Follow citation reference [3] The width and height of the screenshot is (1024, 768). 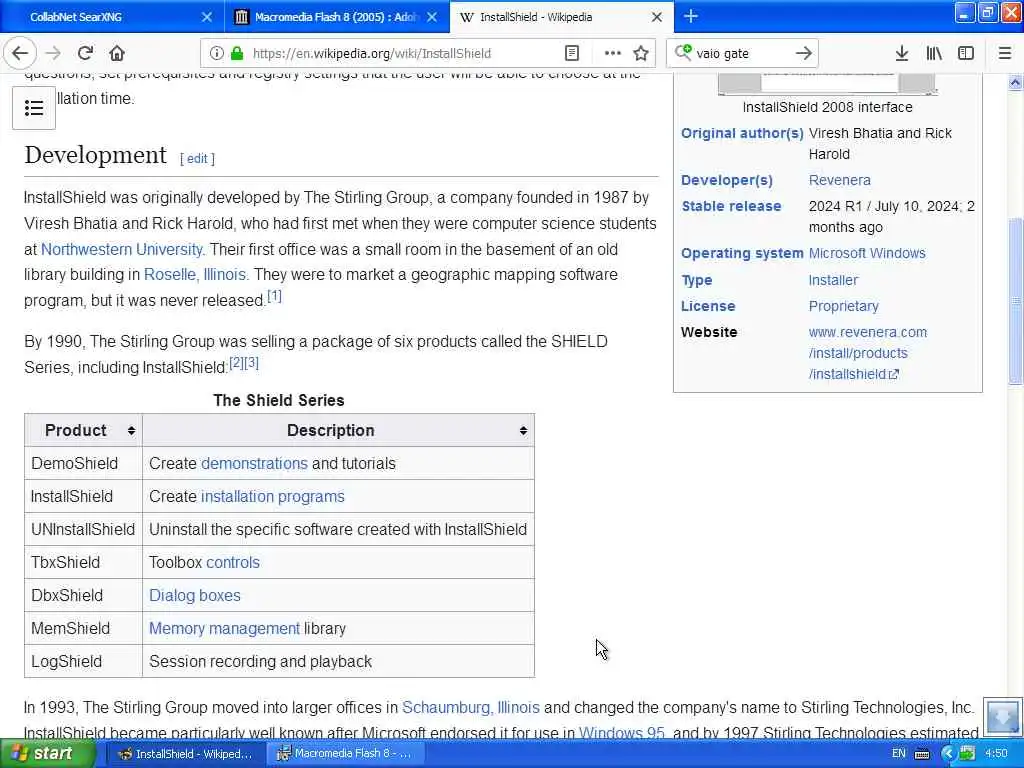click(251, 362)
